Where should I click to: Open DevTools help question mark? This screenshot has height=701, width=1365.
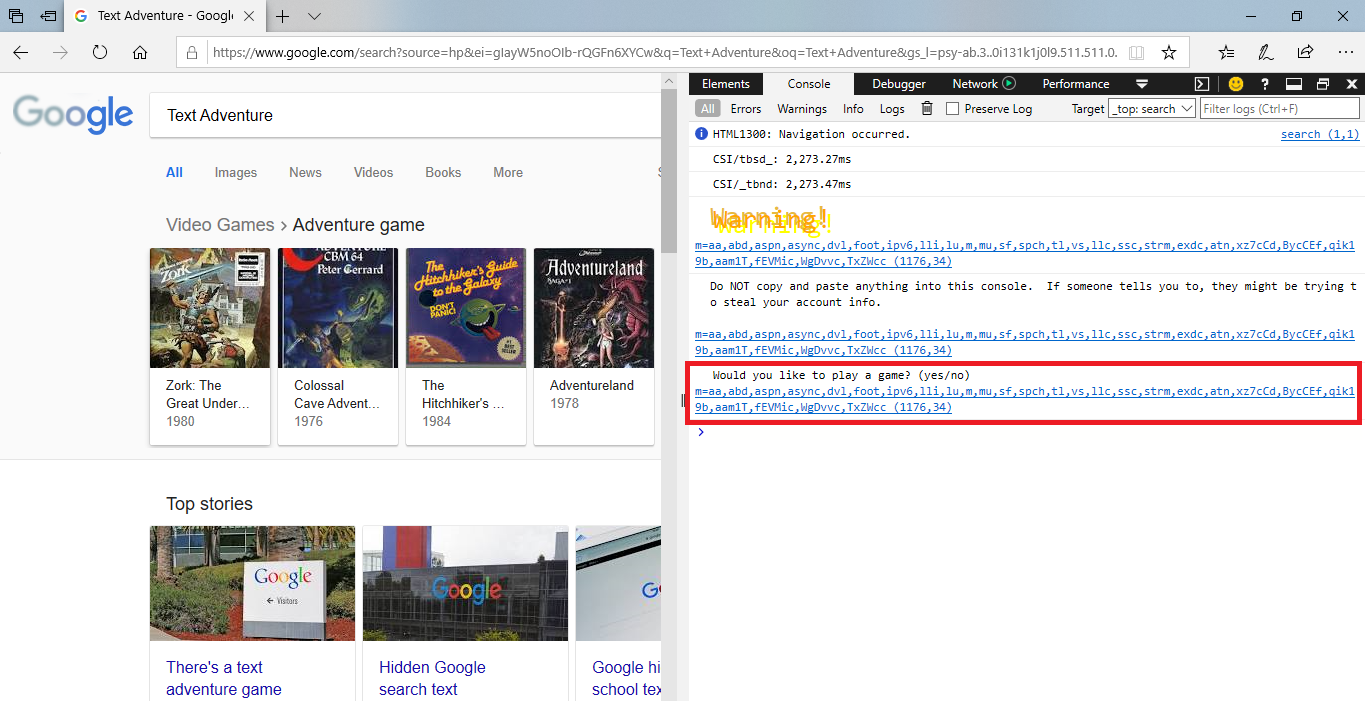[1265, 84]
